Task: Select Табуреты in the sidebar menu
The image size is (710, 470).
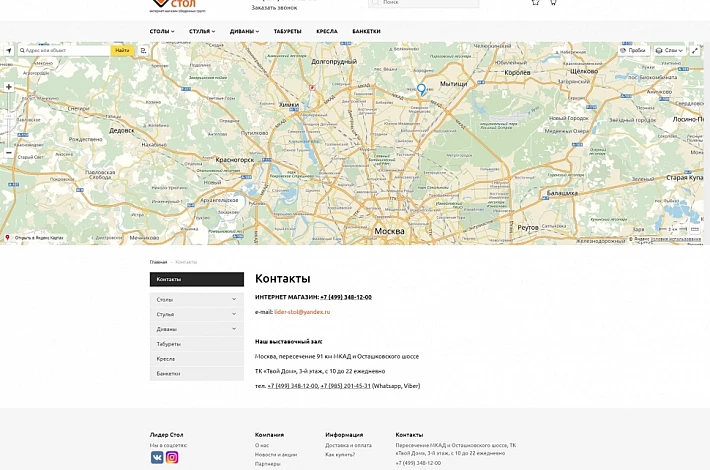Action: coord(197,344)
